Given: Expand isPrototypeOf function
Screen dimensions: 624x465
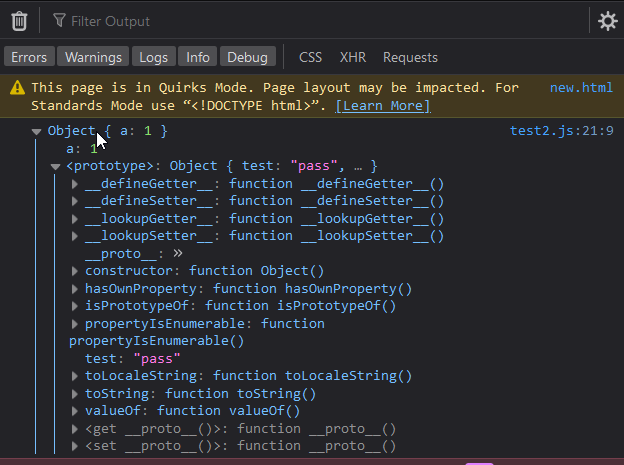Looking at the screenshot, I should click(74, 306).
